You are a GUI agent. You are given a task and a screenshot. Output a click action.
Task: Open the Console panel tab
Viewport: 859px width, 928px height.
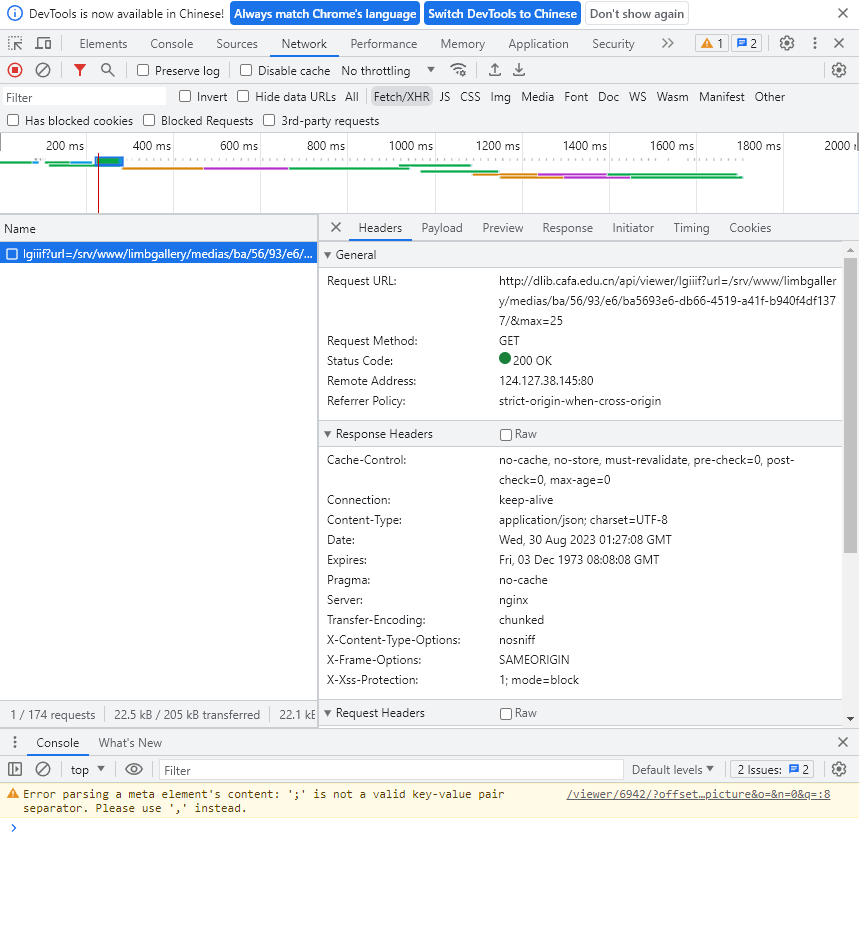tap(171, 44)
